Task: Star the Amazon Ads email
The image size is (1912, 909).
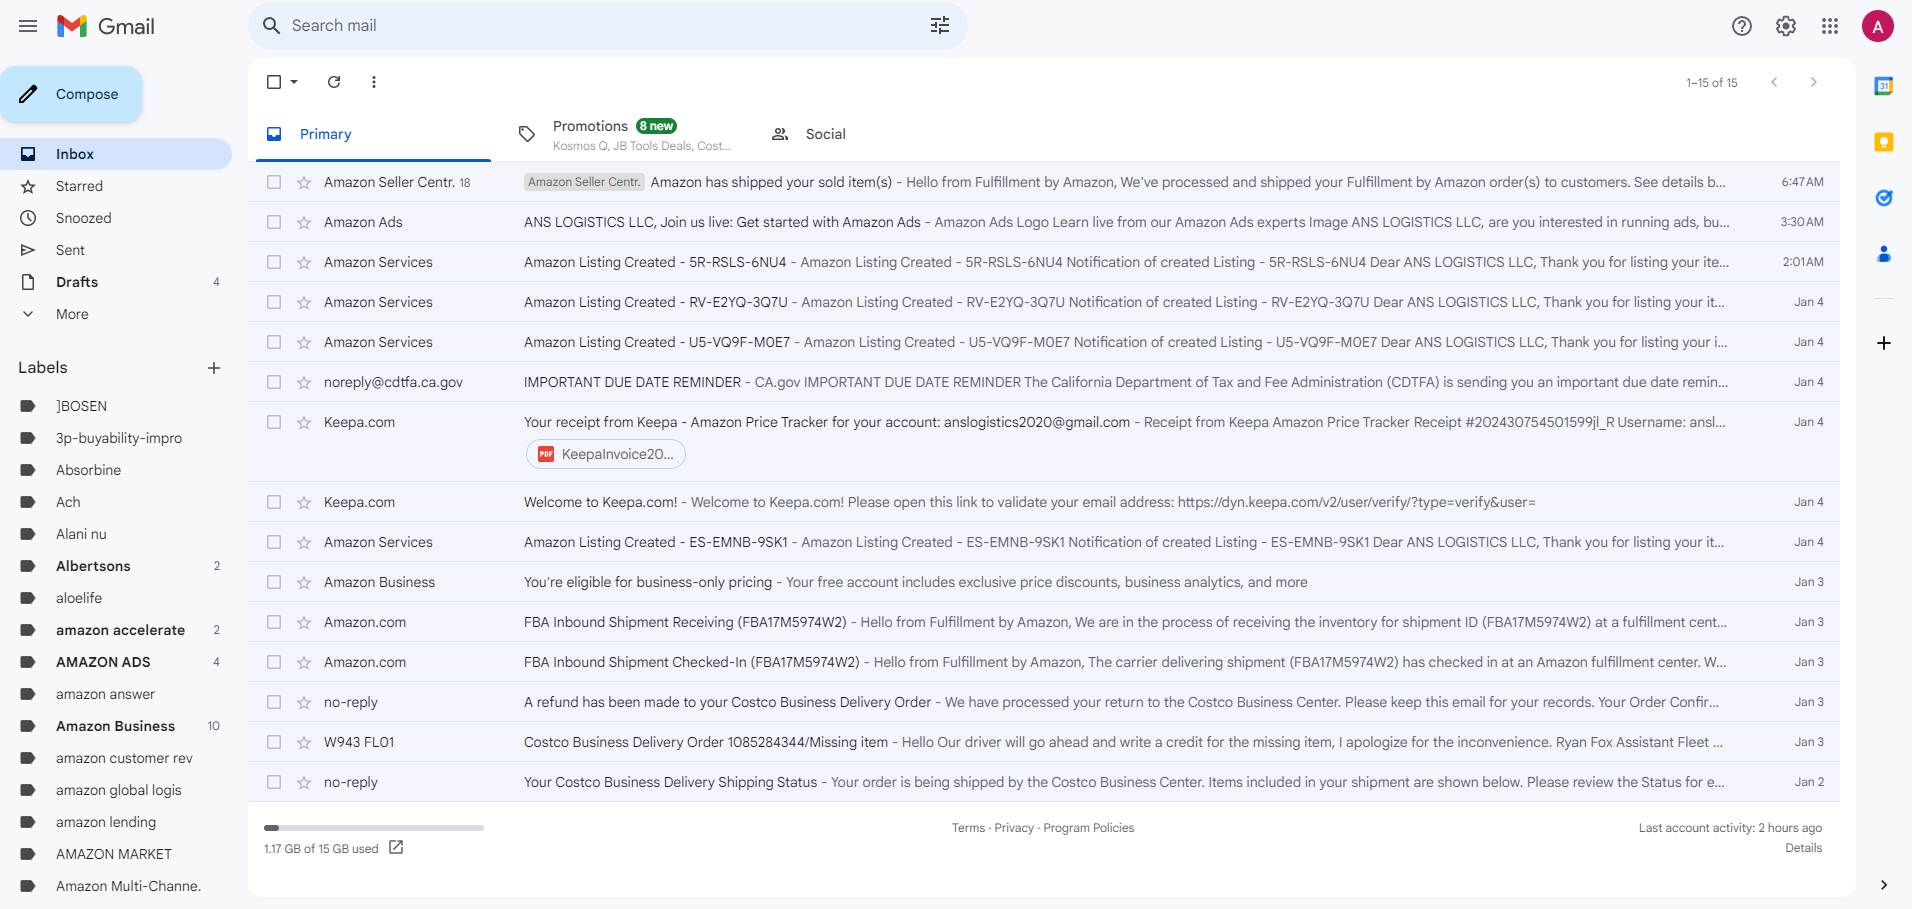Action: 304,222
